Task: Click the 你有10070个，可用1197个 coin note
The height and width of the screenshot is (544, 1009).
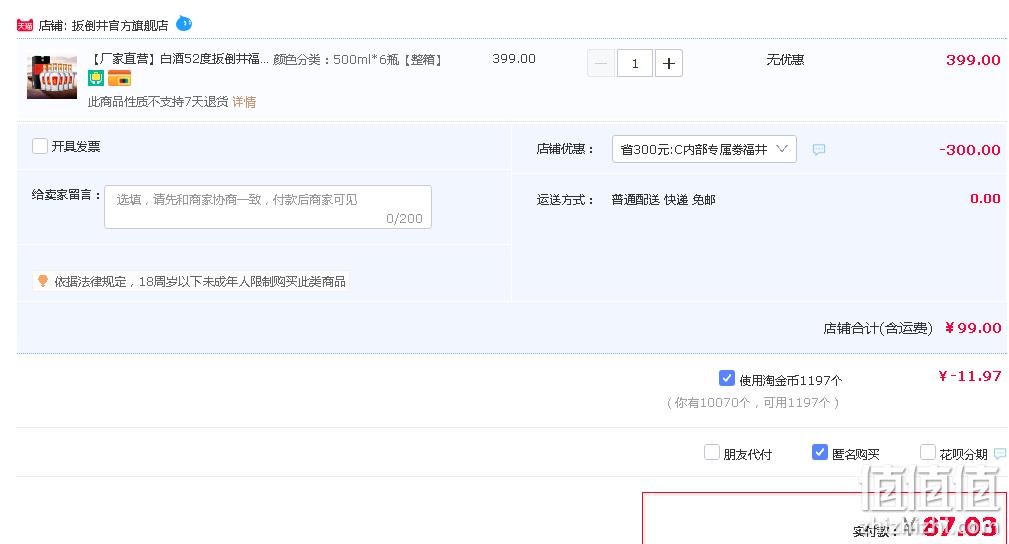Action: click(x=753, y=402)
